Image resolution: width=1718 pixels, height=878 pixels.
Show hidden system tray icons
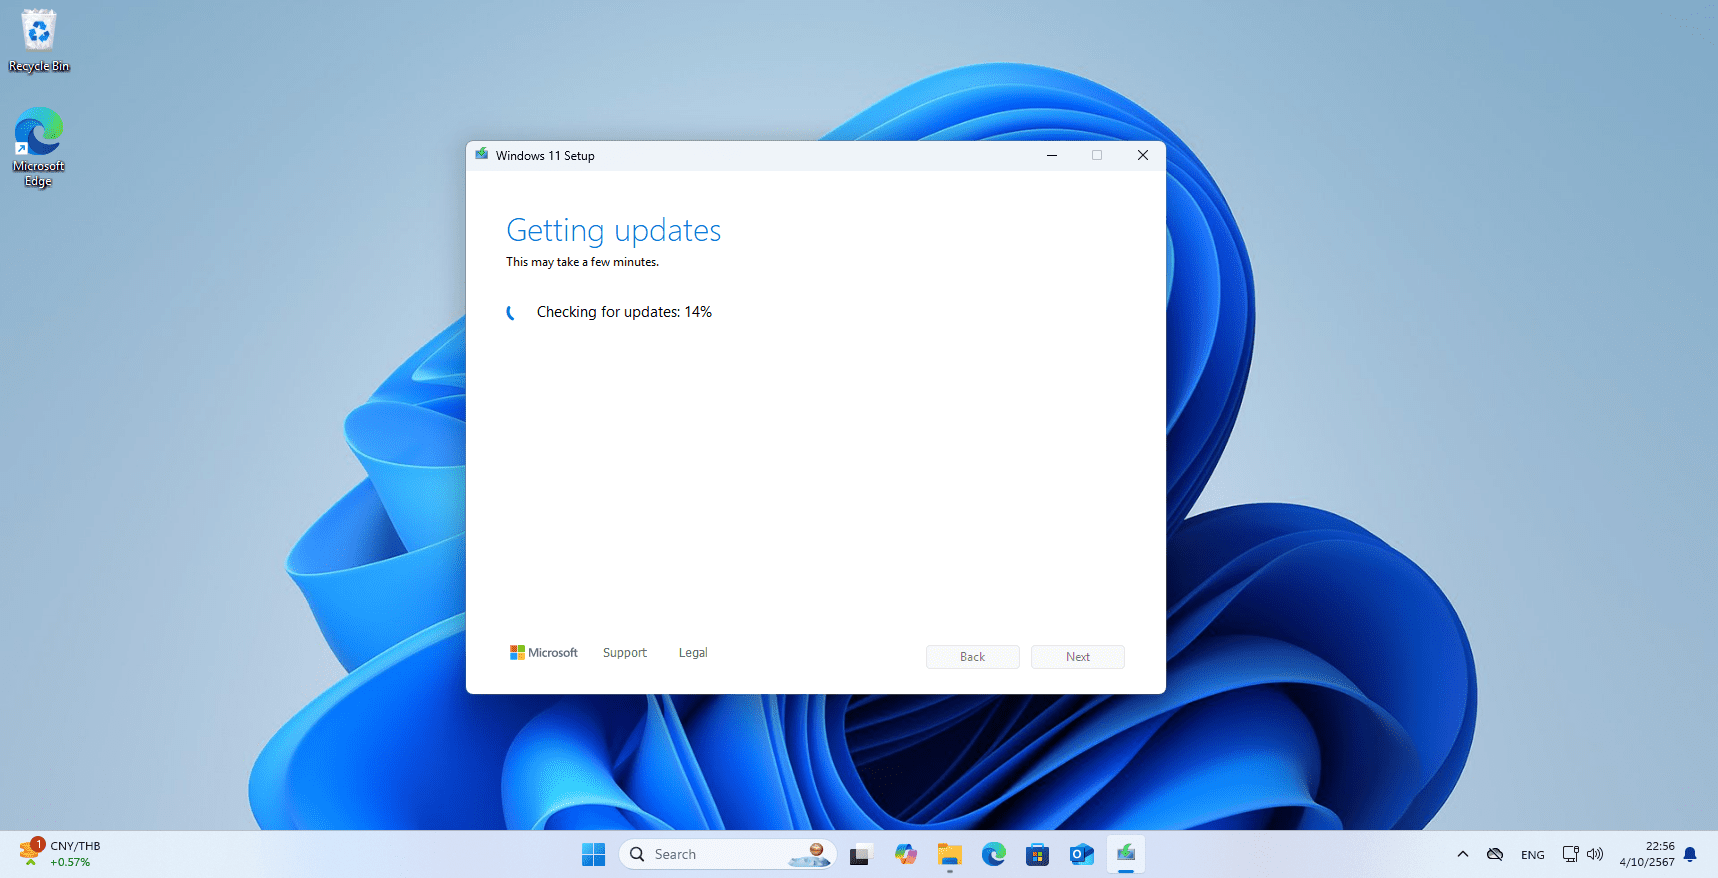[1463, 854]
